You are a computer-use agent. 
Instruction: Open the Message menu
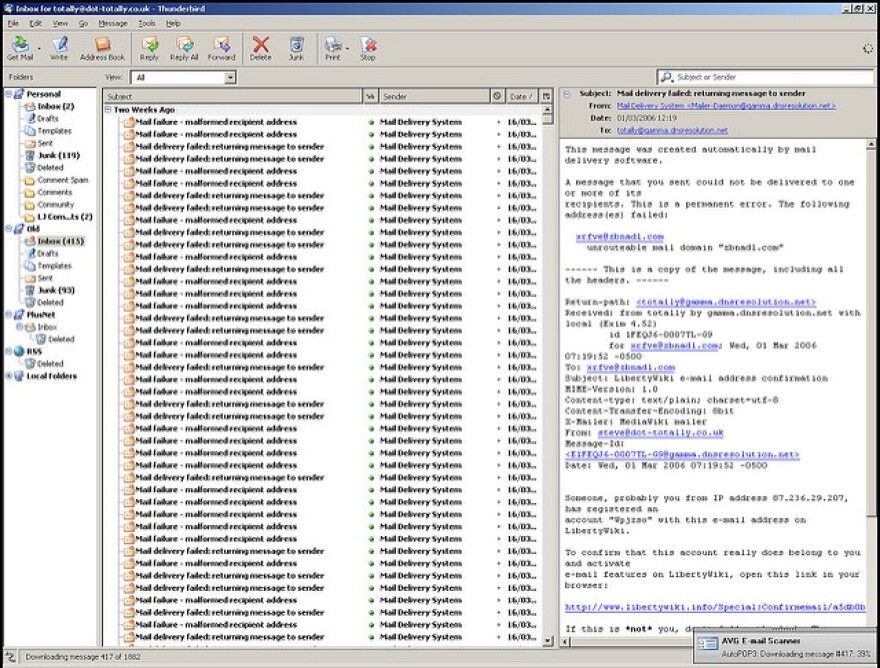point(113,24)
